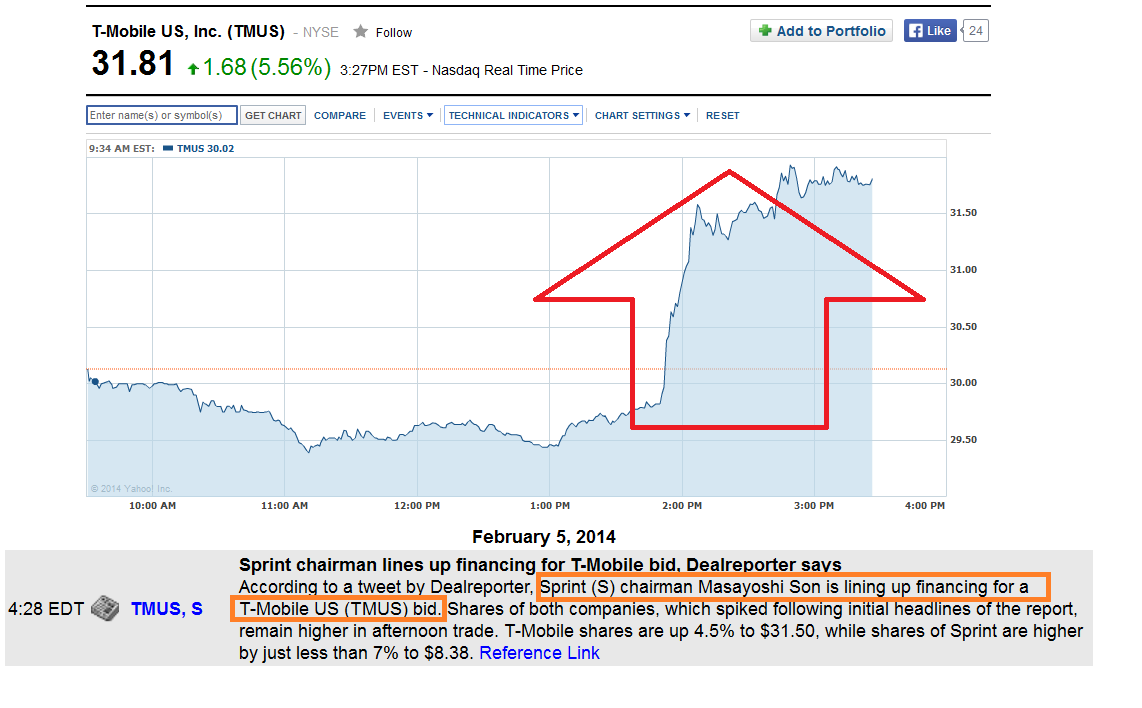Click the 31.81 stock price
1142x708 pixels.
point(133,63)
